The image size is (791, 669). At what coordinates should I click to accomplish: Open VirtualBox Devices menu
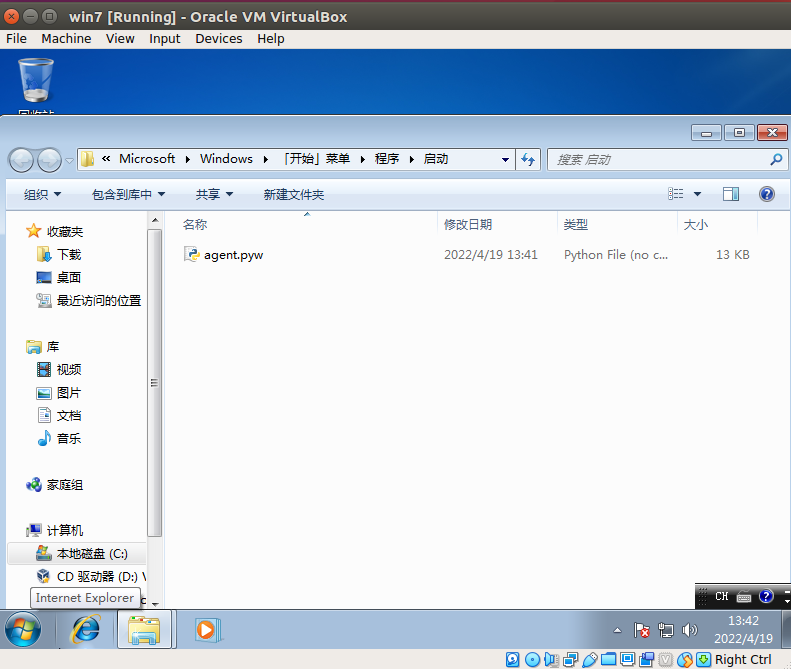tap(218, 39)
